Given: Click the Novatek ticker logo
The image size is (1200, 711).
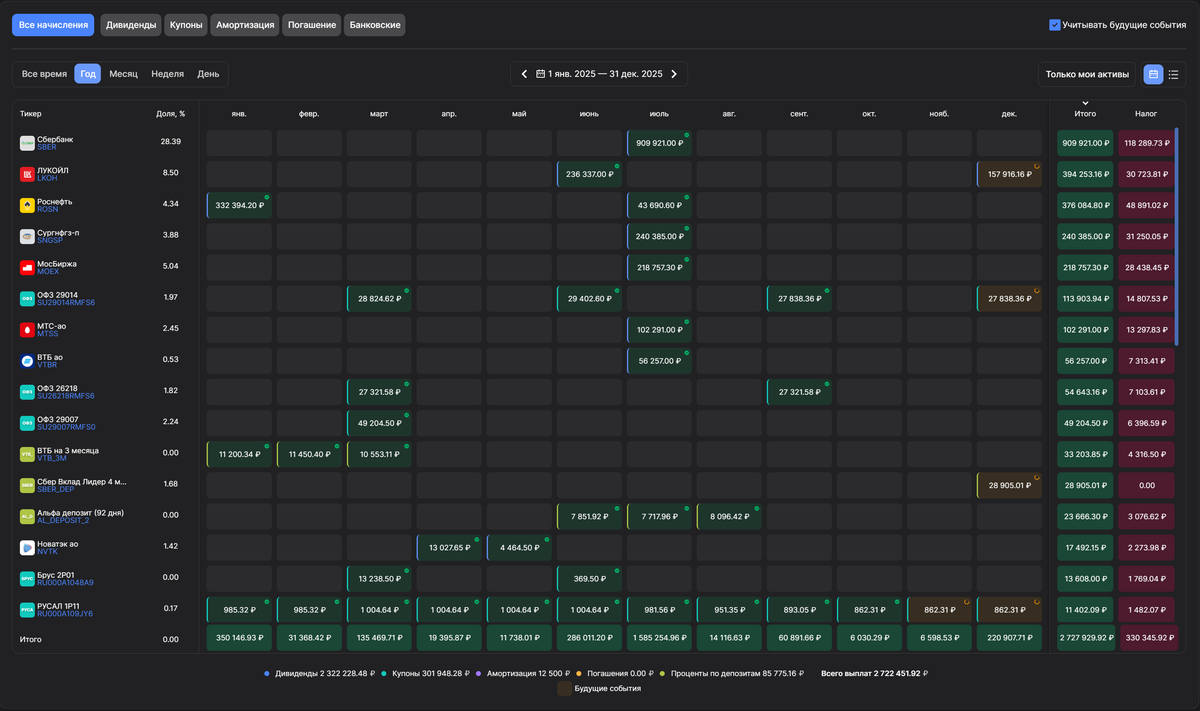Looking at the screenshot, I should [27, 547].
